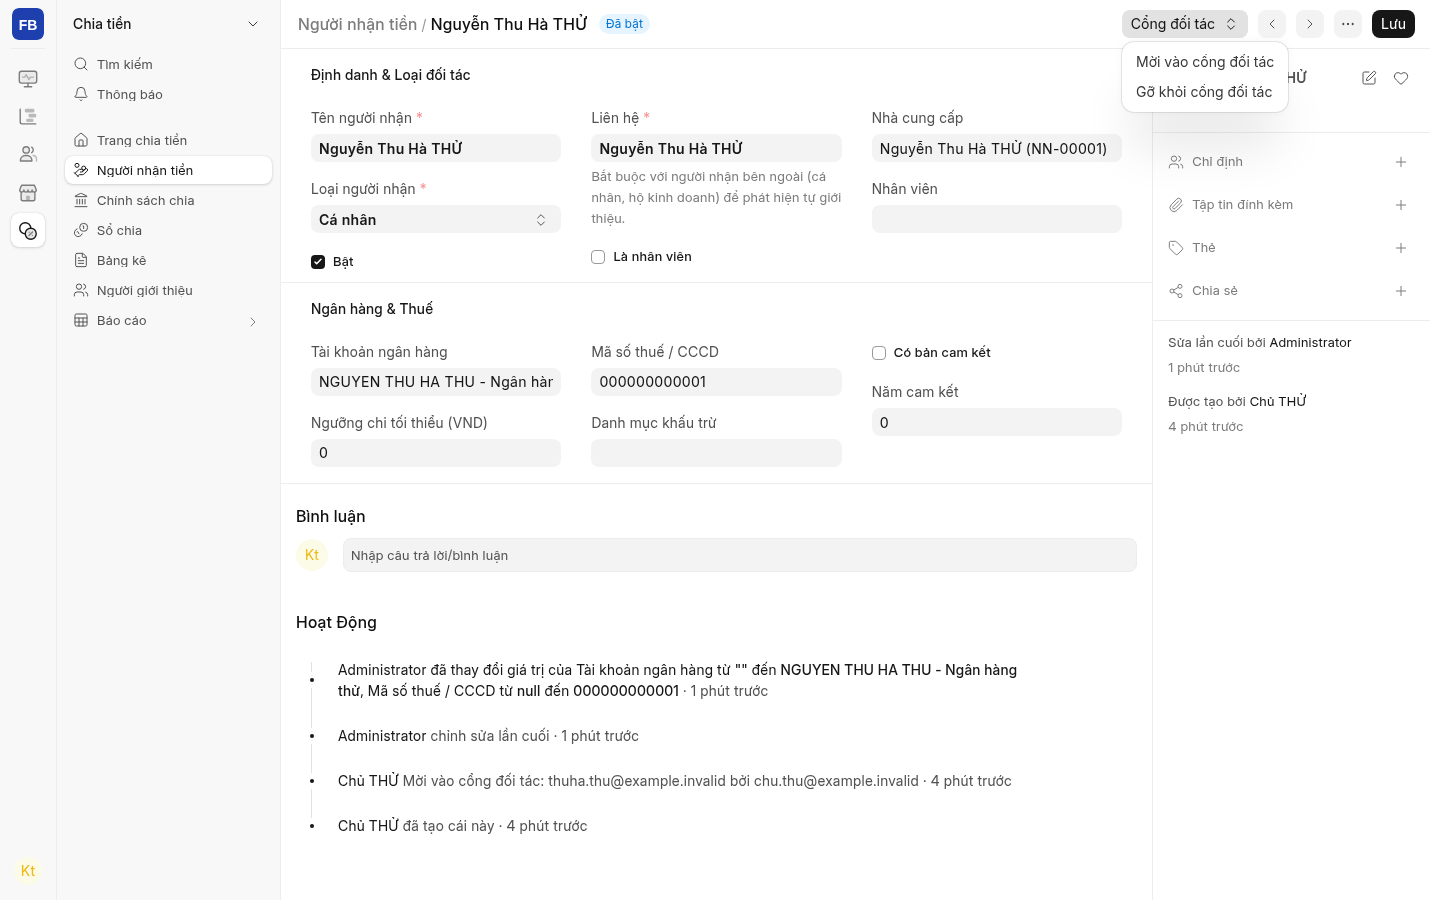1440x900 pixels.
Task: Click the plus next to Chia sẻ
Action: (1401, 291)
